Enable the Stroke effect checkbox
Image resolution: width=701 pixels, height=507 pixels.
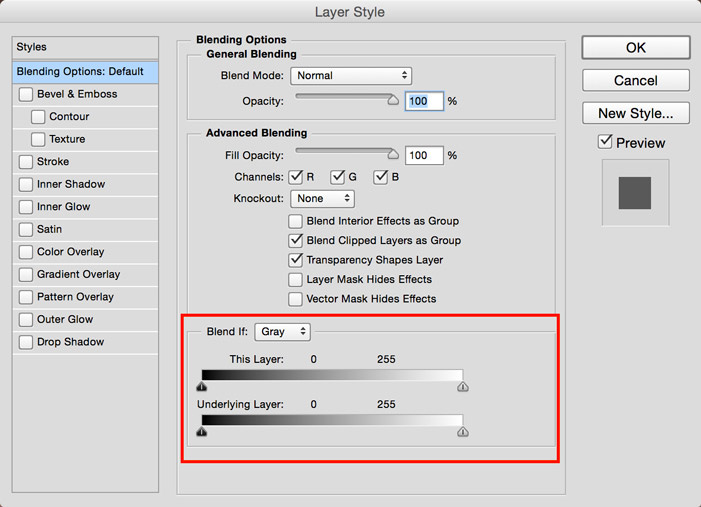pos(26,162)
